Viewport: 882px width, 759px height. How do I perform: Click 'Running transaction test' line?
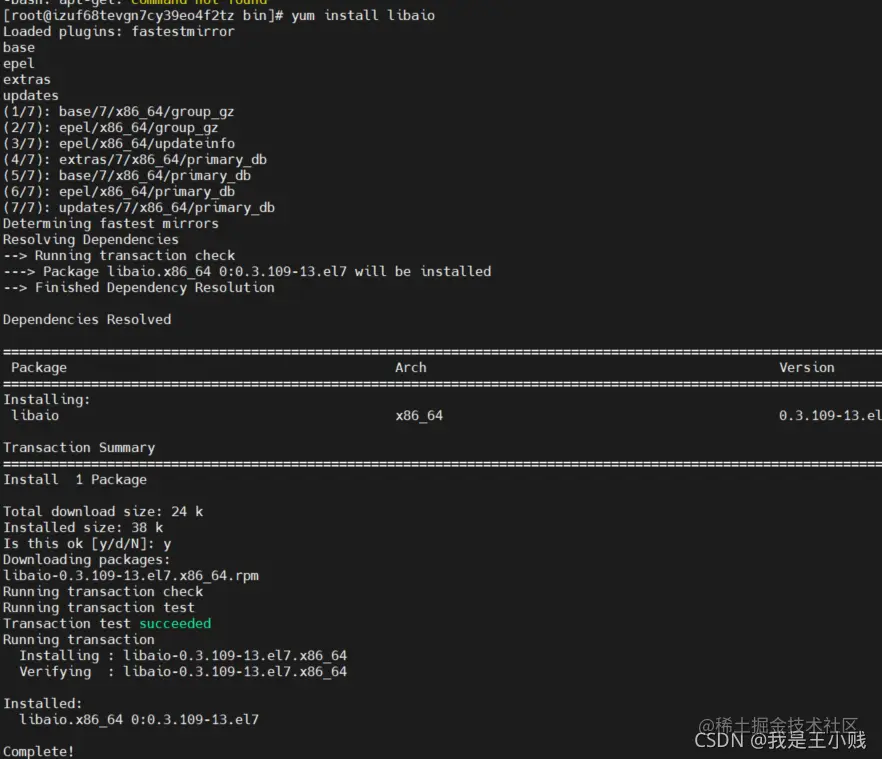98,608
